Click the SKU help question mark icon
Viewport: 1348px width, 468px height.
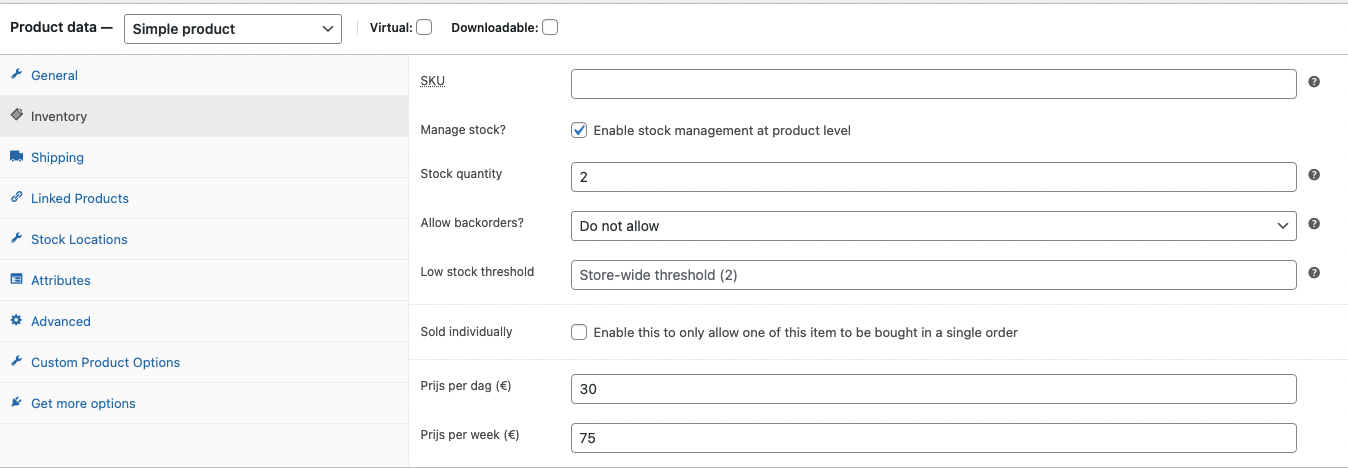pyautogui.click(x=1314, y=82)
